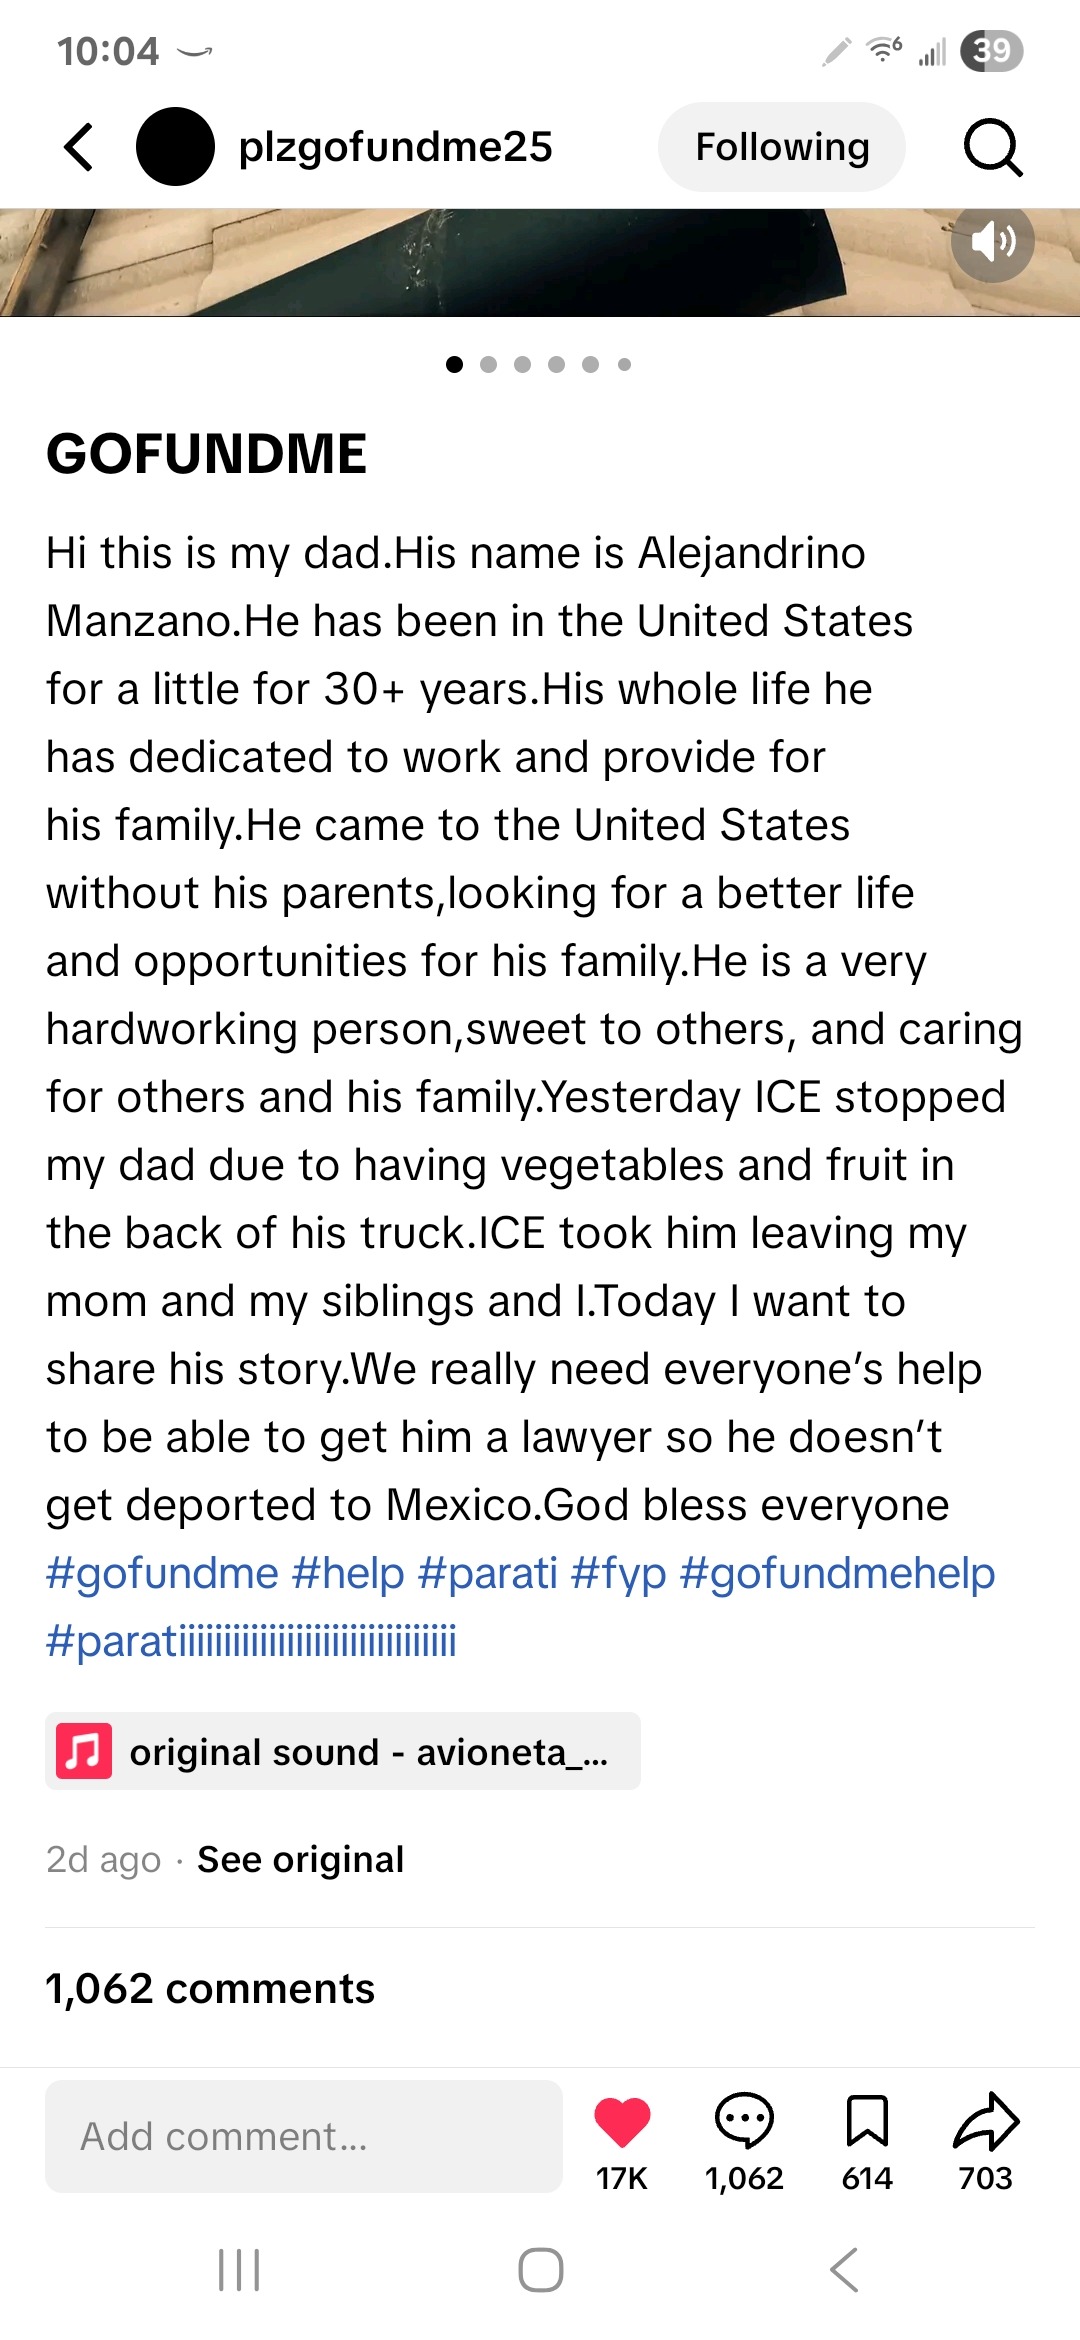
Task: Mute the post sound speaker icon
Action: pyautogui.click(x=992, y=242)
